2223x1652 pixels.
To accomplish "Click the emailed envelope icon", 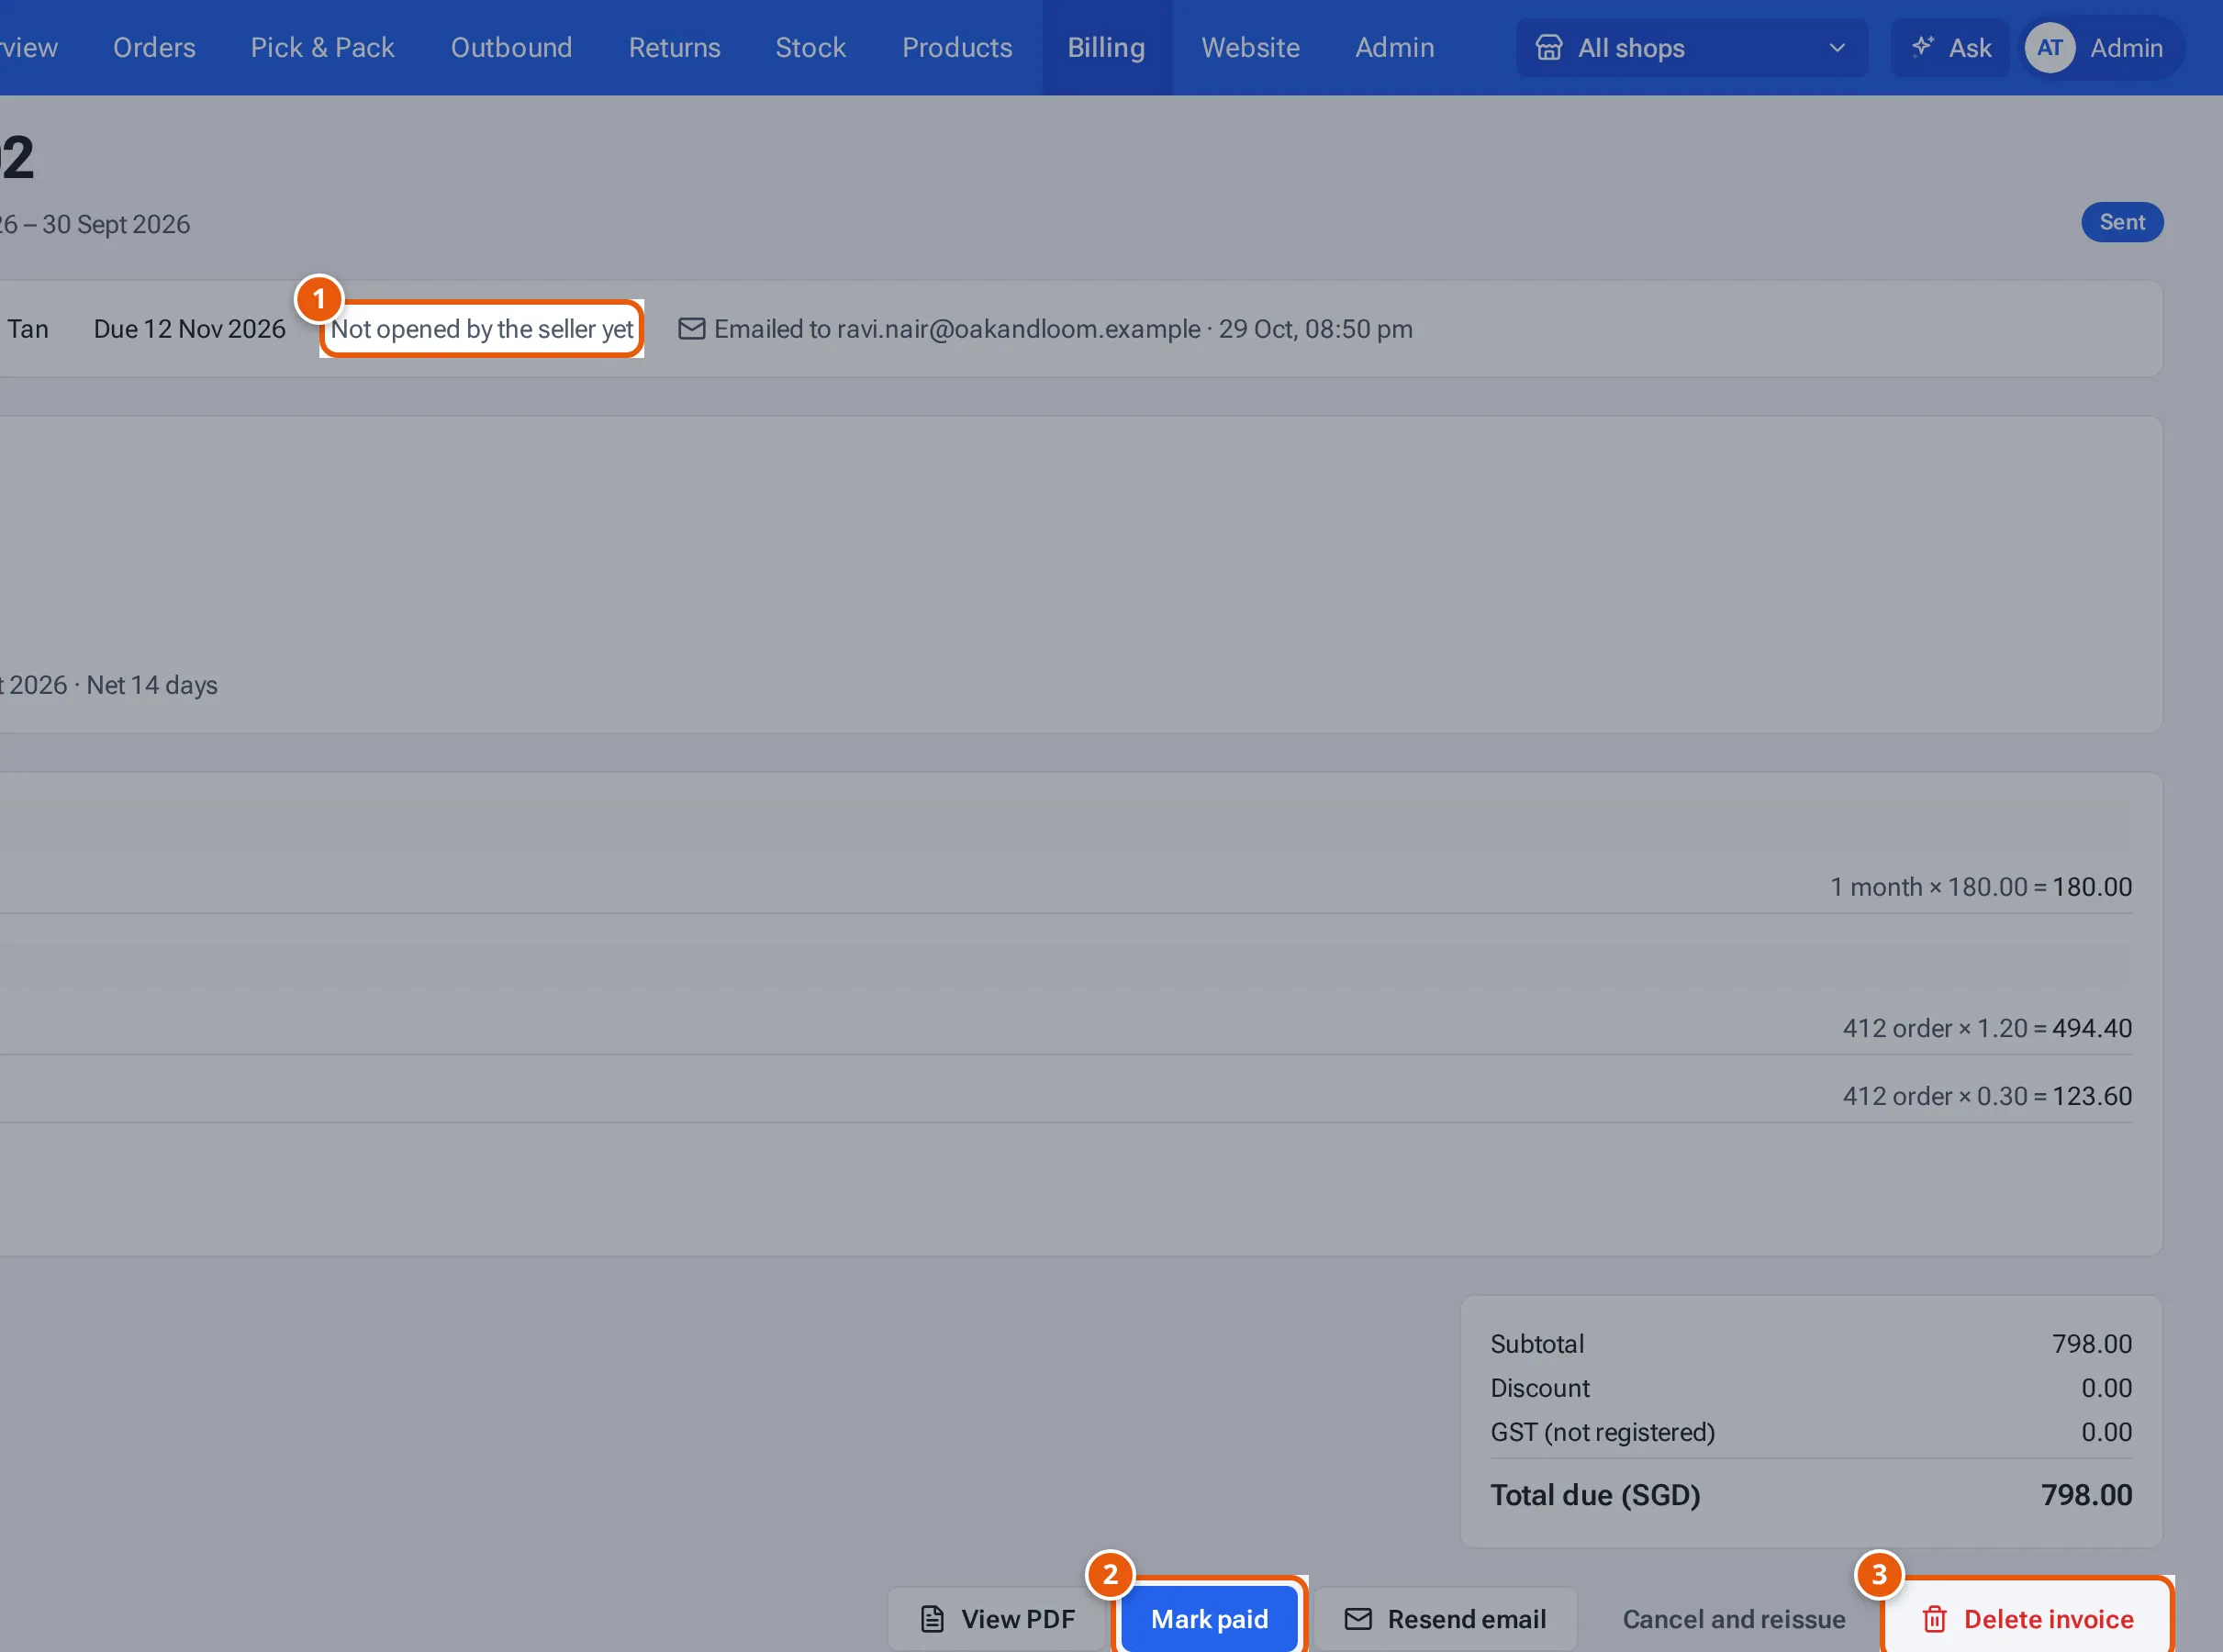I will [x=691, y=328].
